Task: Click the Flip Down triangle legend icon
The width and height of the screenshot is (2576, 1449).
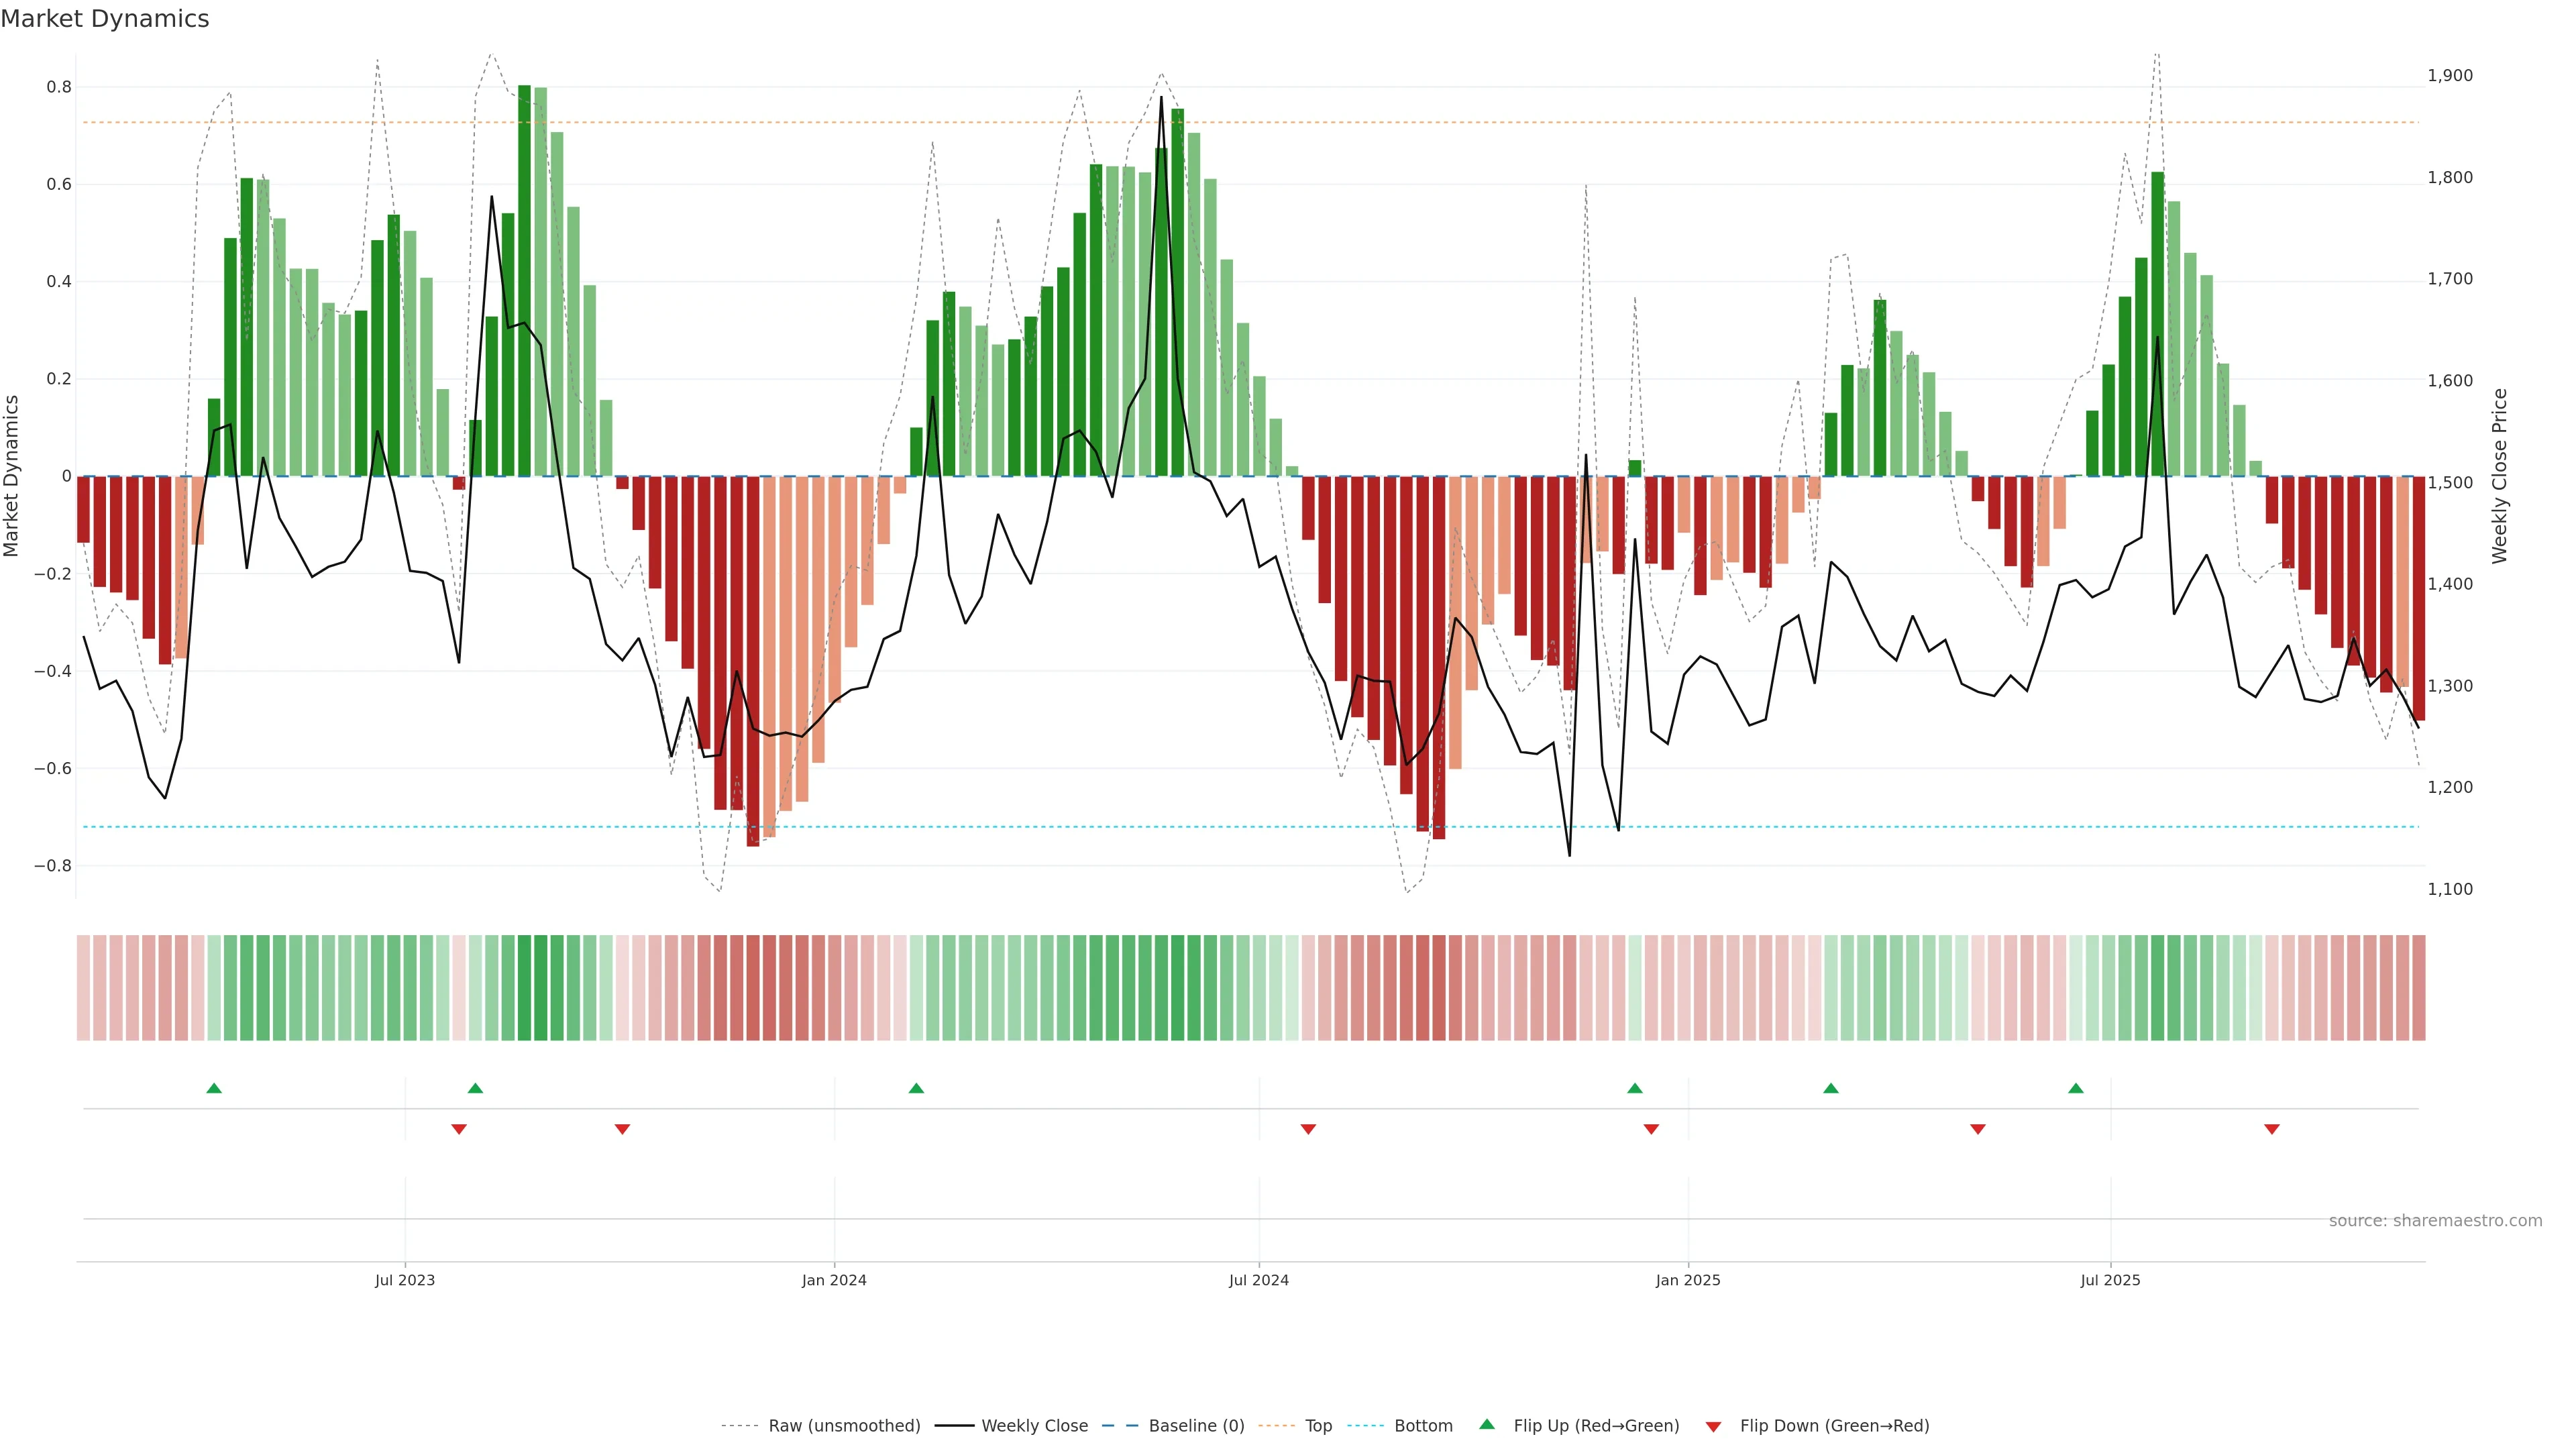Action: [1713, 1426]
